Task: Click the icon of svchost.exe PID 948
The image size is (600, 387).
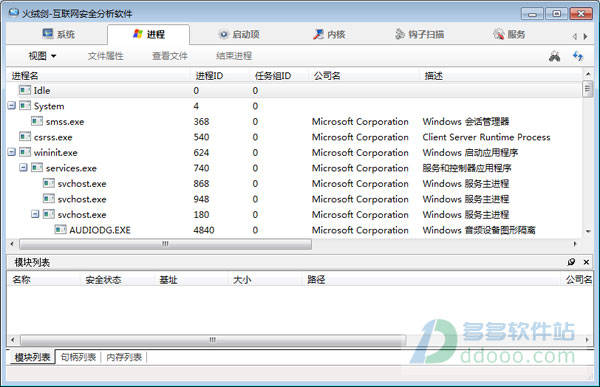Action: coord(49,199)
